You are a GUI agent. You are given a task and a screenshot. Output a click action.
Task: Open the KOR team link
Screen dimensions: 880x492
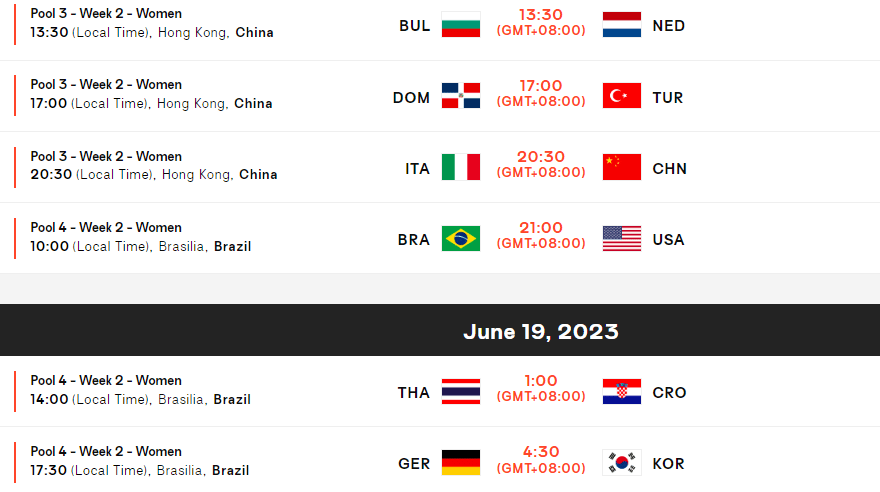point(668,463)
